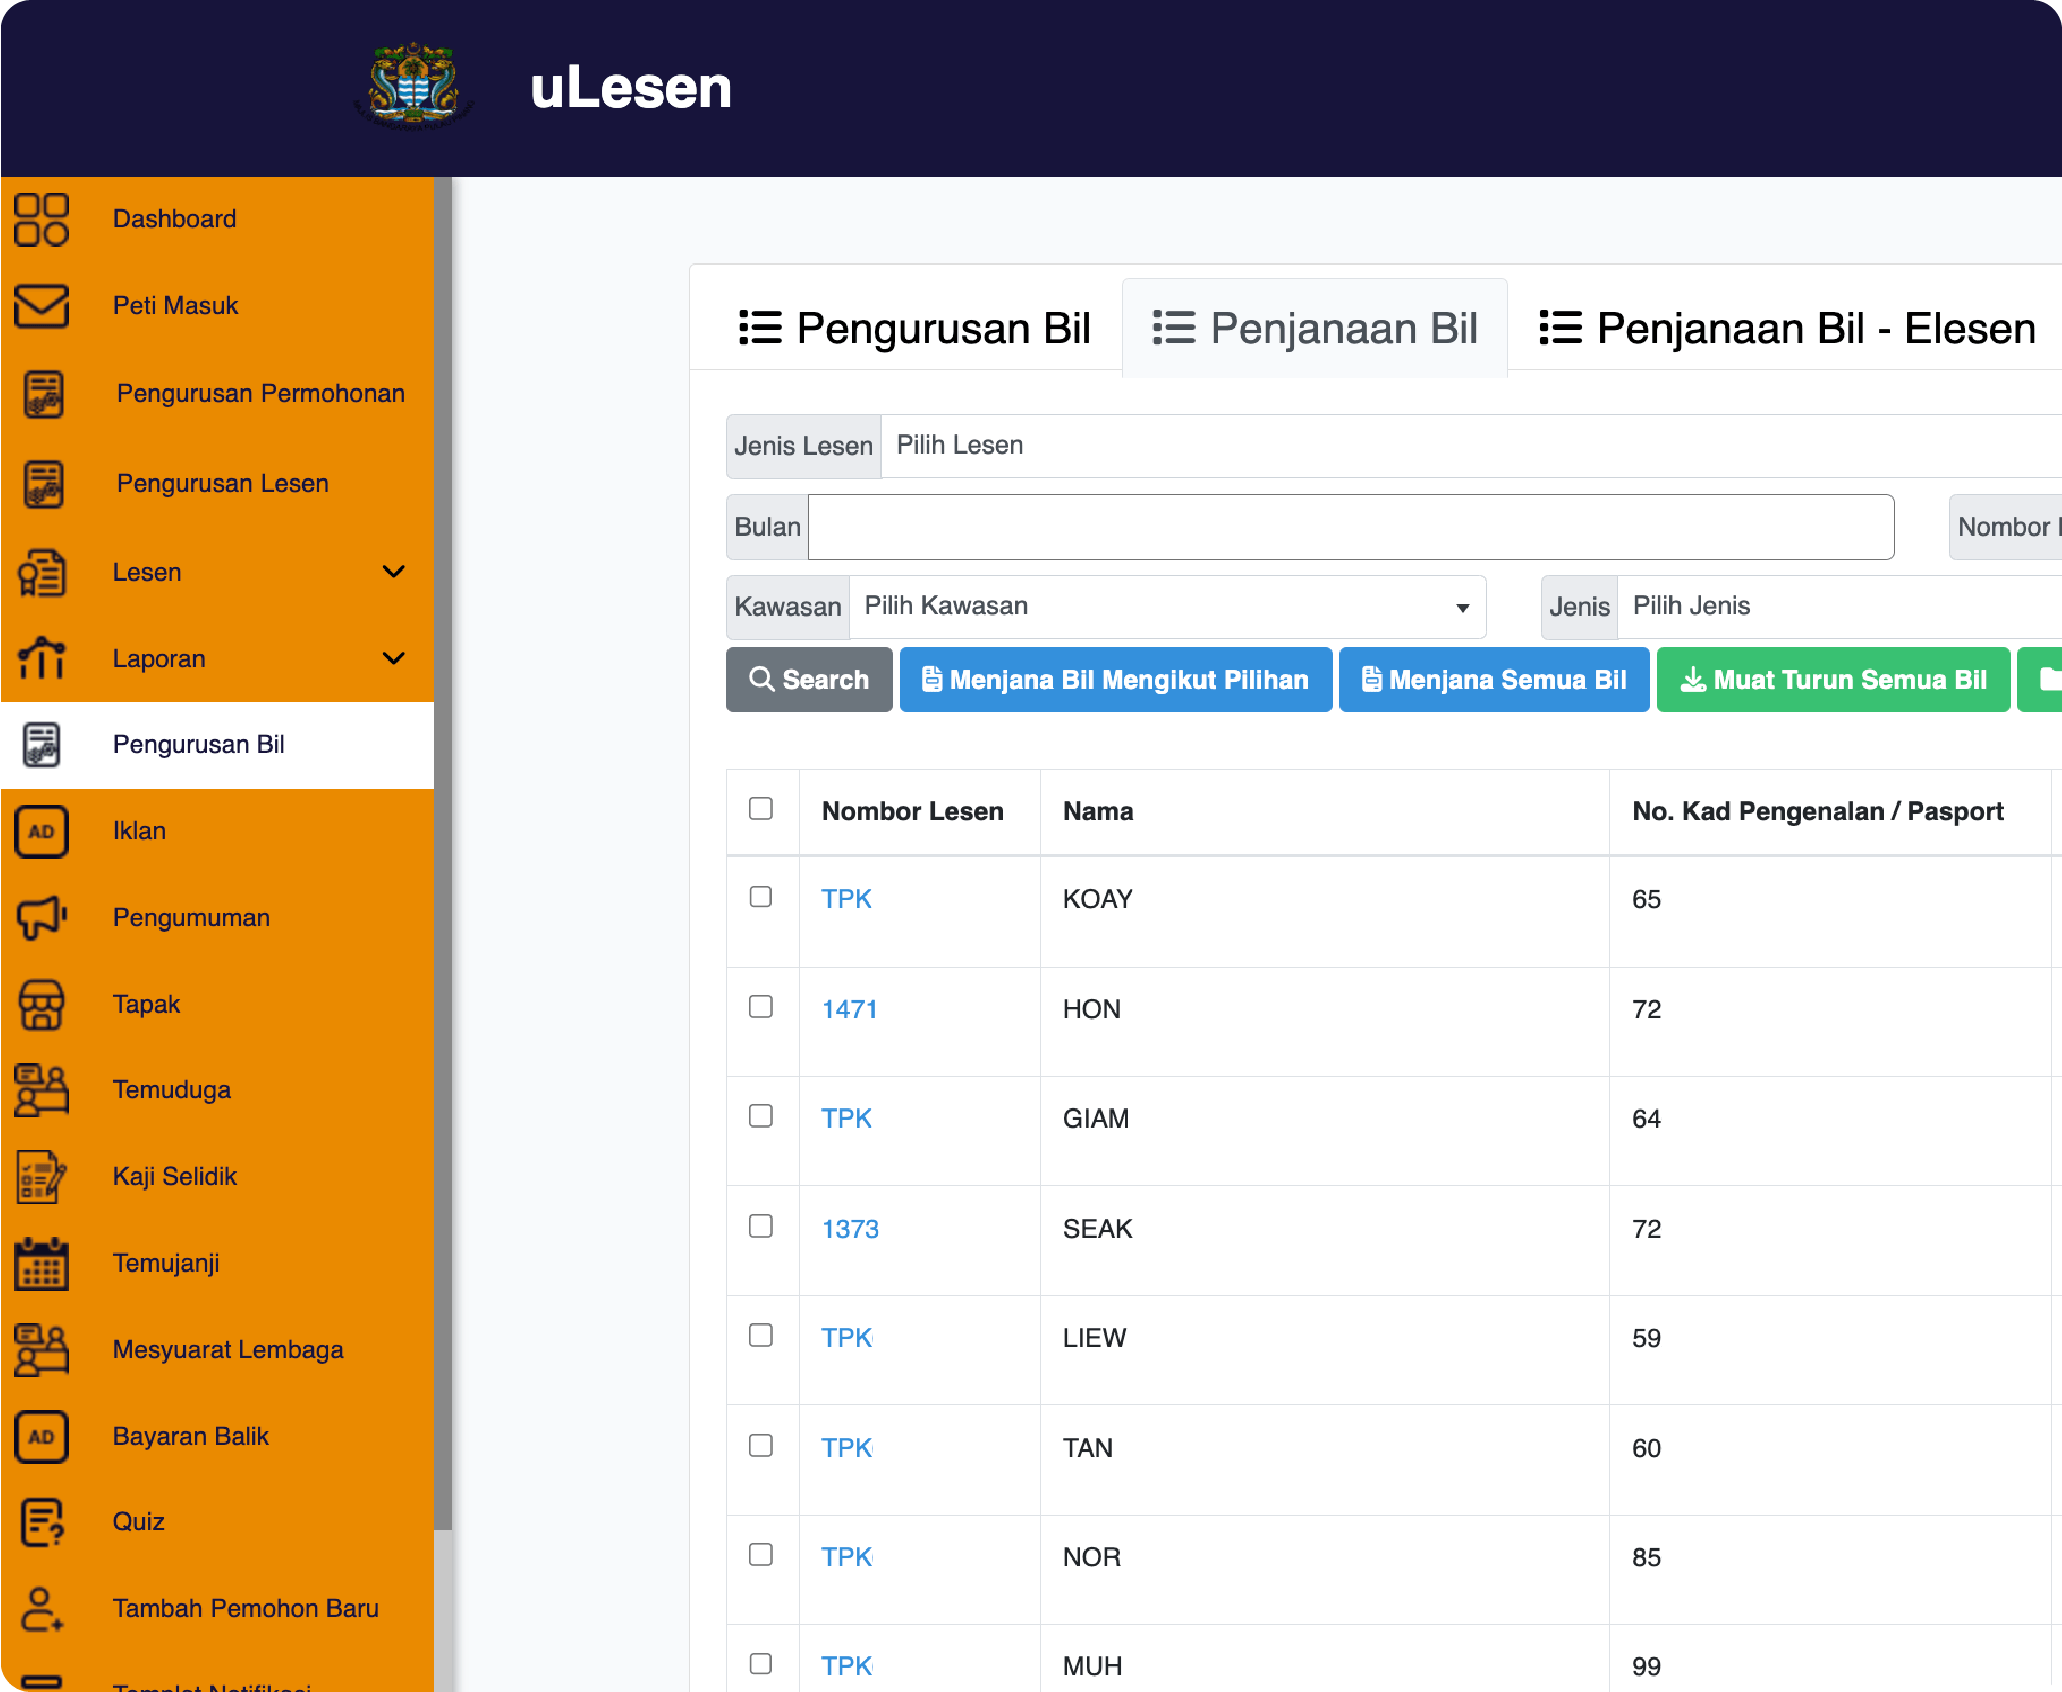Click the Peti Masuk envelope icon
The image size is (2062, 1692).
tap(41, 306)
